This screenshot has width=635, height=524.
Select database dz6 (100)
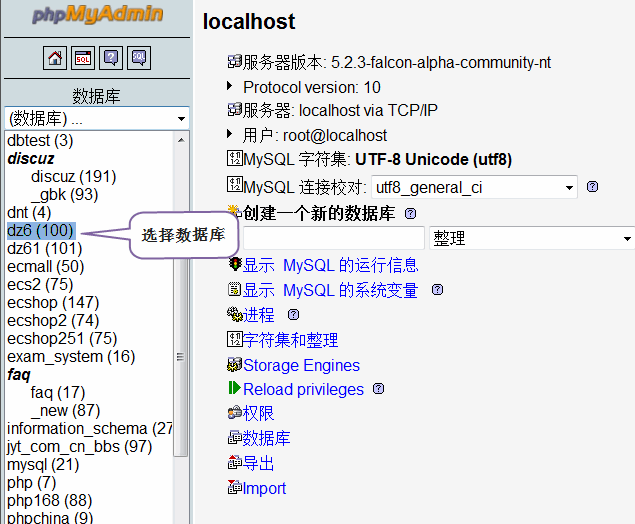(40, 230)
